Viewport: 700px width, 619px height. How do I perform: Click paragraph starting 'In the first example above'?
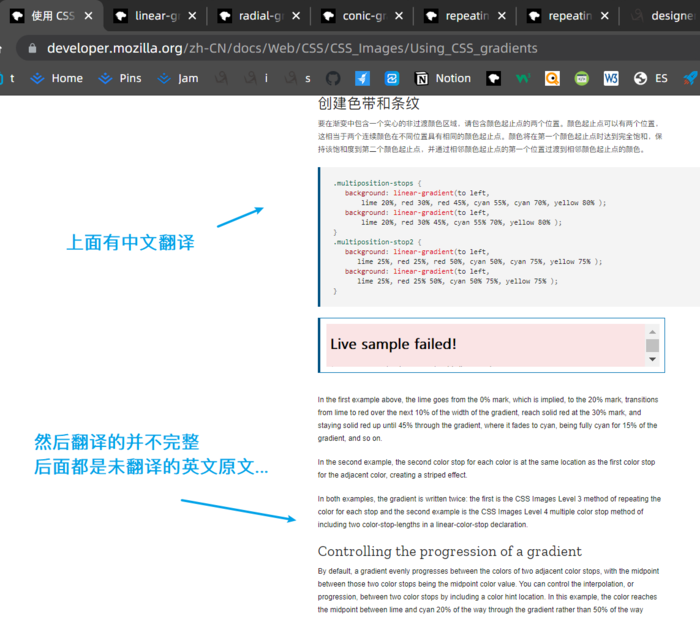(x=488, y=419)
